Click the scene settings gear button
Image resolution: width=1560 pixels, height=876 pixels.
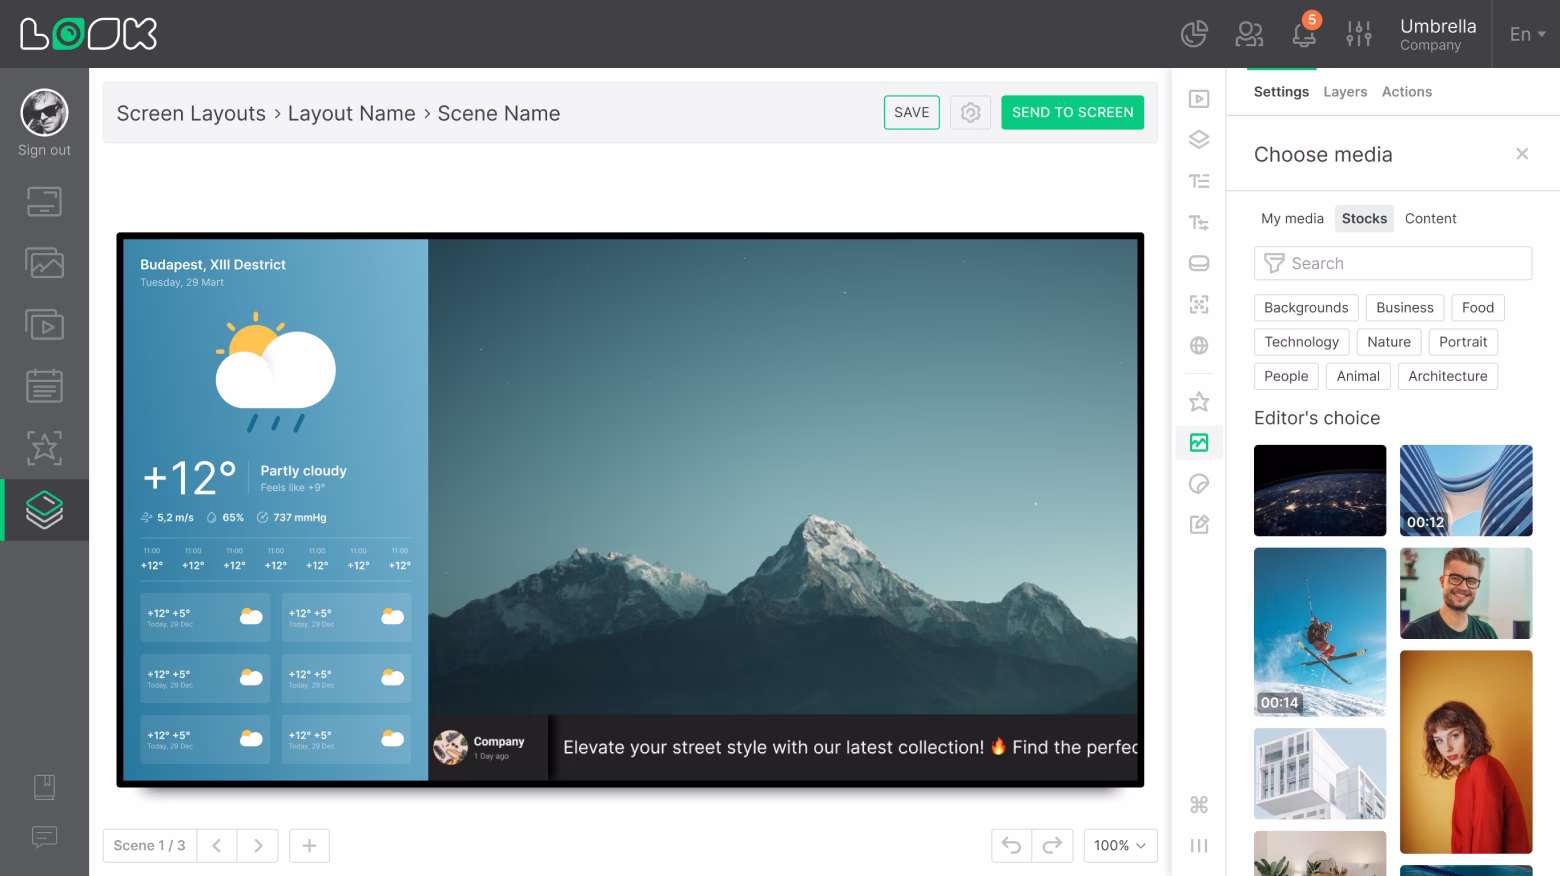(970, 113)
